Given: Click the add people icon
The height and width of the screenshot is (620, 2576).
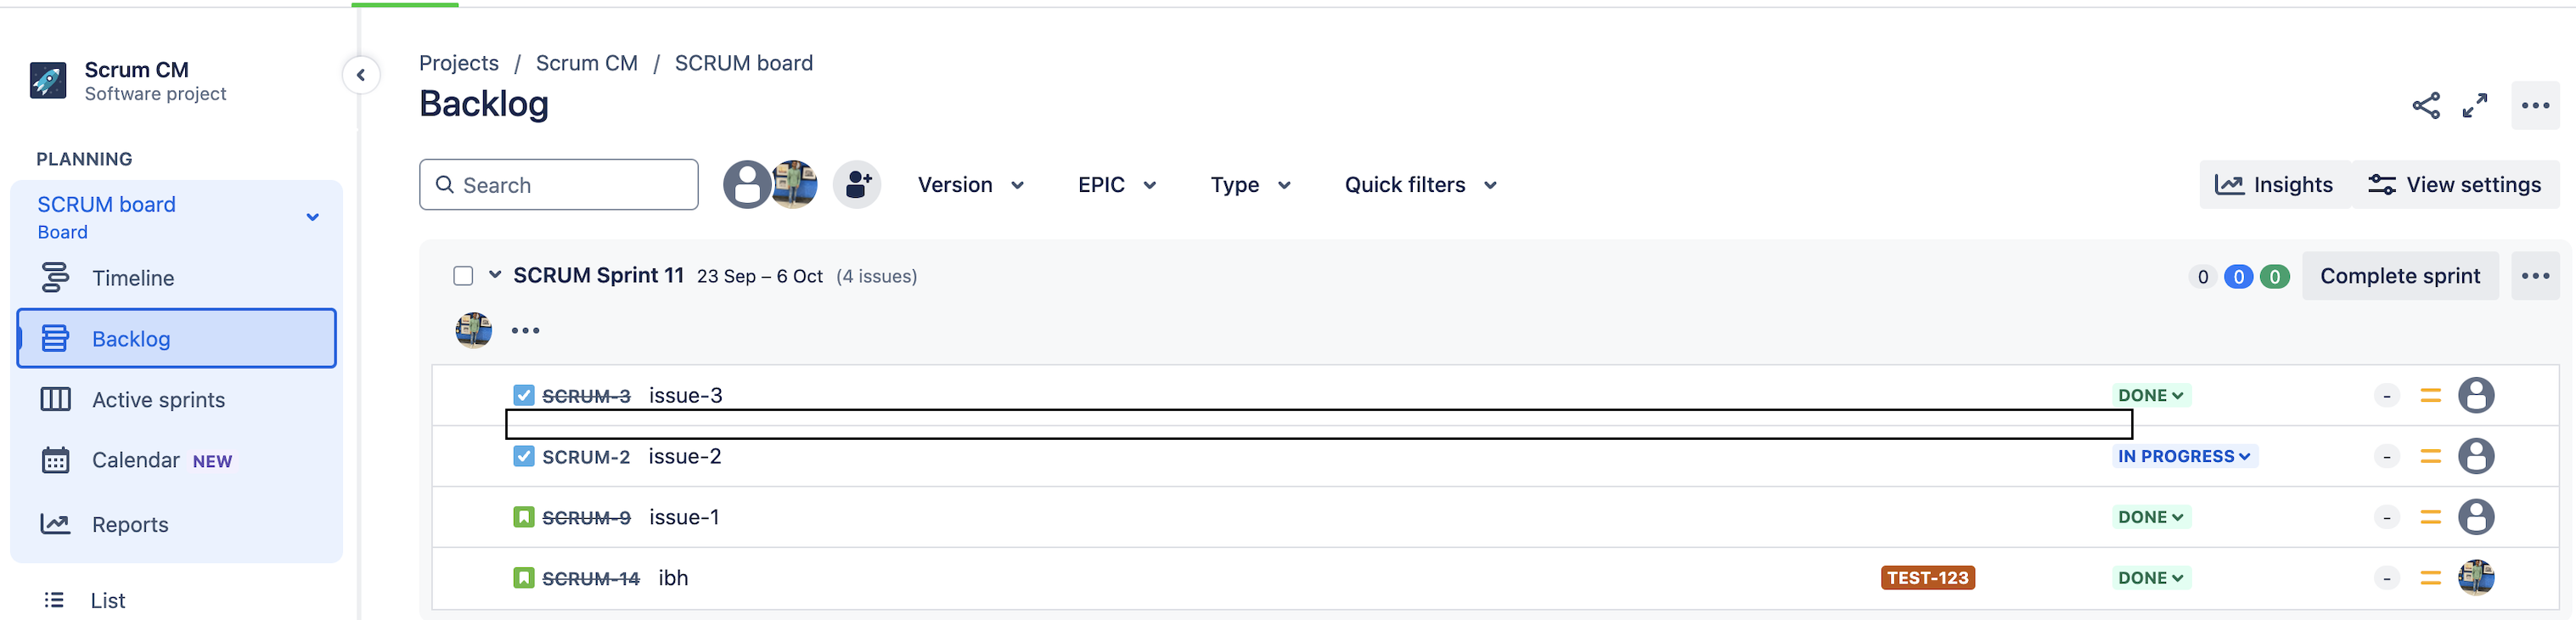Looking at the screenshot, I should pos(857,184).
